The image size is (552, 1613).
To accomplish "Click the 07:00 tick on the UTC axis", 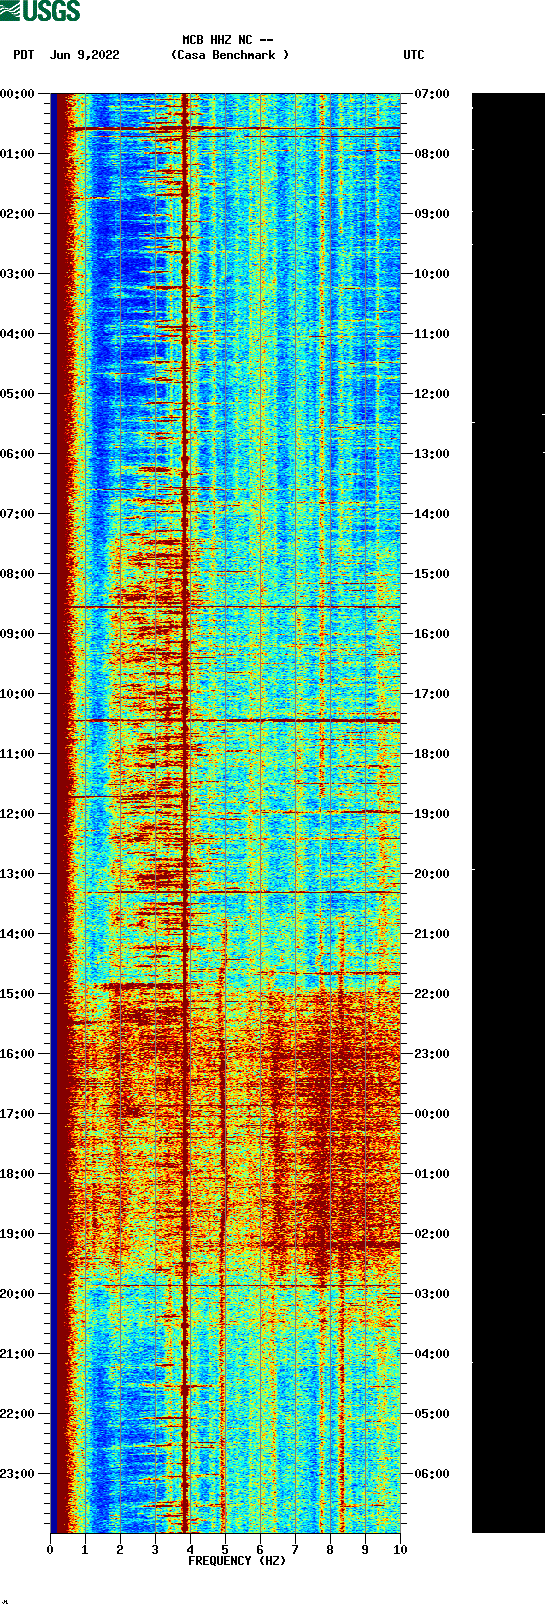I will pyautogui.click(x=432, y=93).
